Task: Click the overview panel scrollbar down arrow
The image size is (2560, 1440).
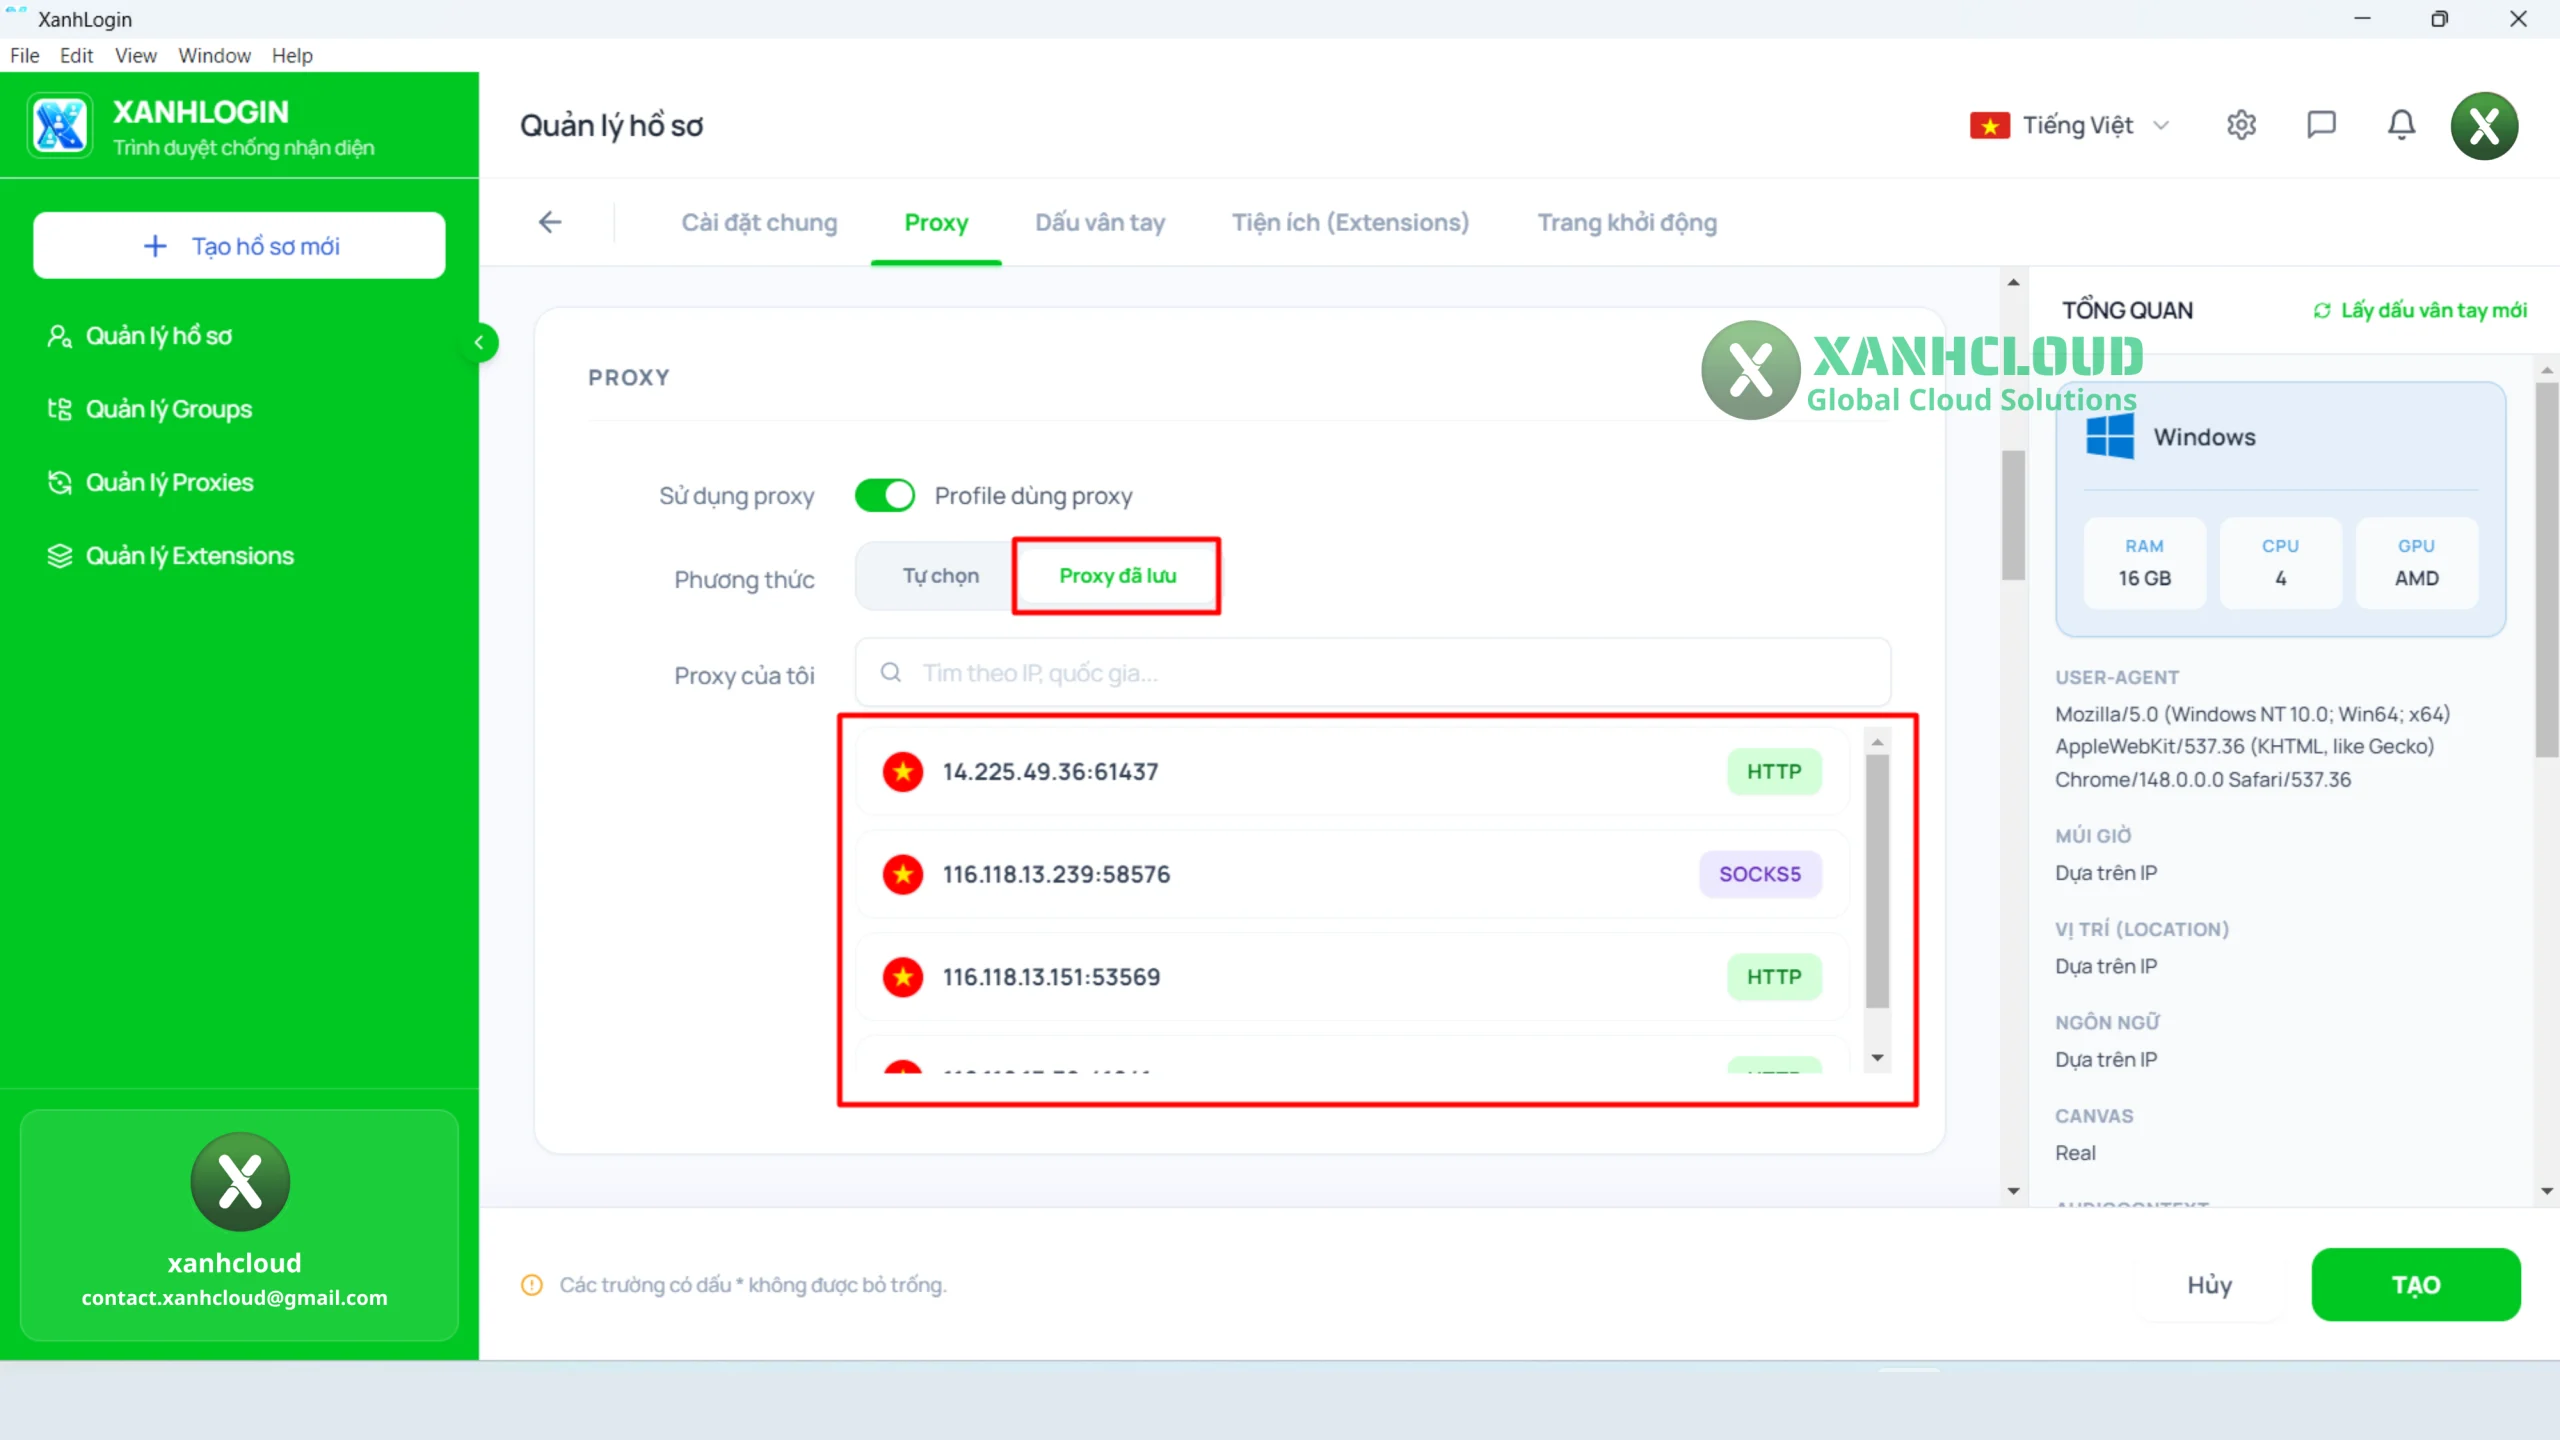Action: pyautogui.click(x=2546, y=1191)
